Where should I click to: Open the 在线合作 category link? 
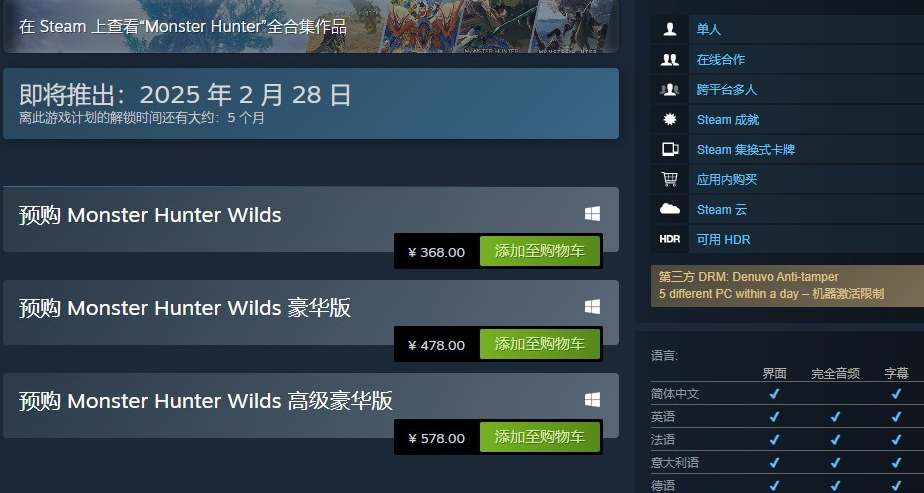click(721, 59)
